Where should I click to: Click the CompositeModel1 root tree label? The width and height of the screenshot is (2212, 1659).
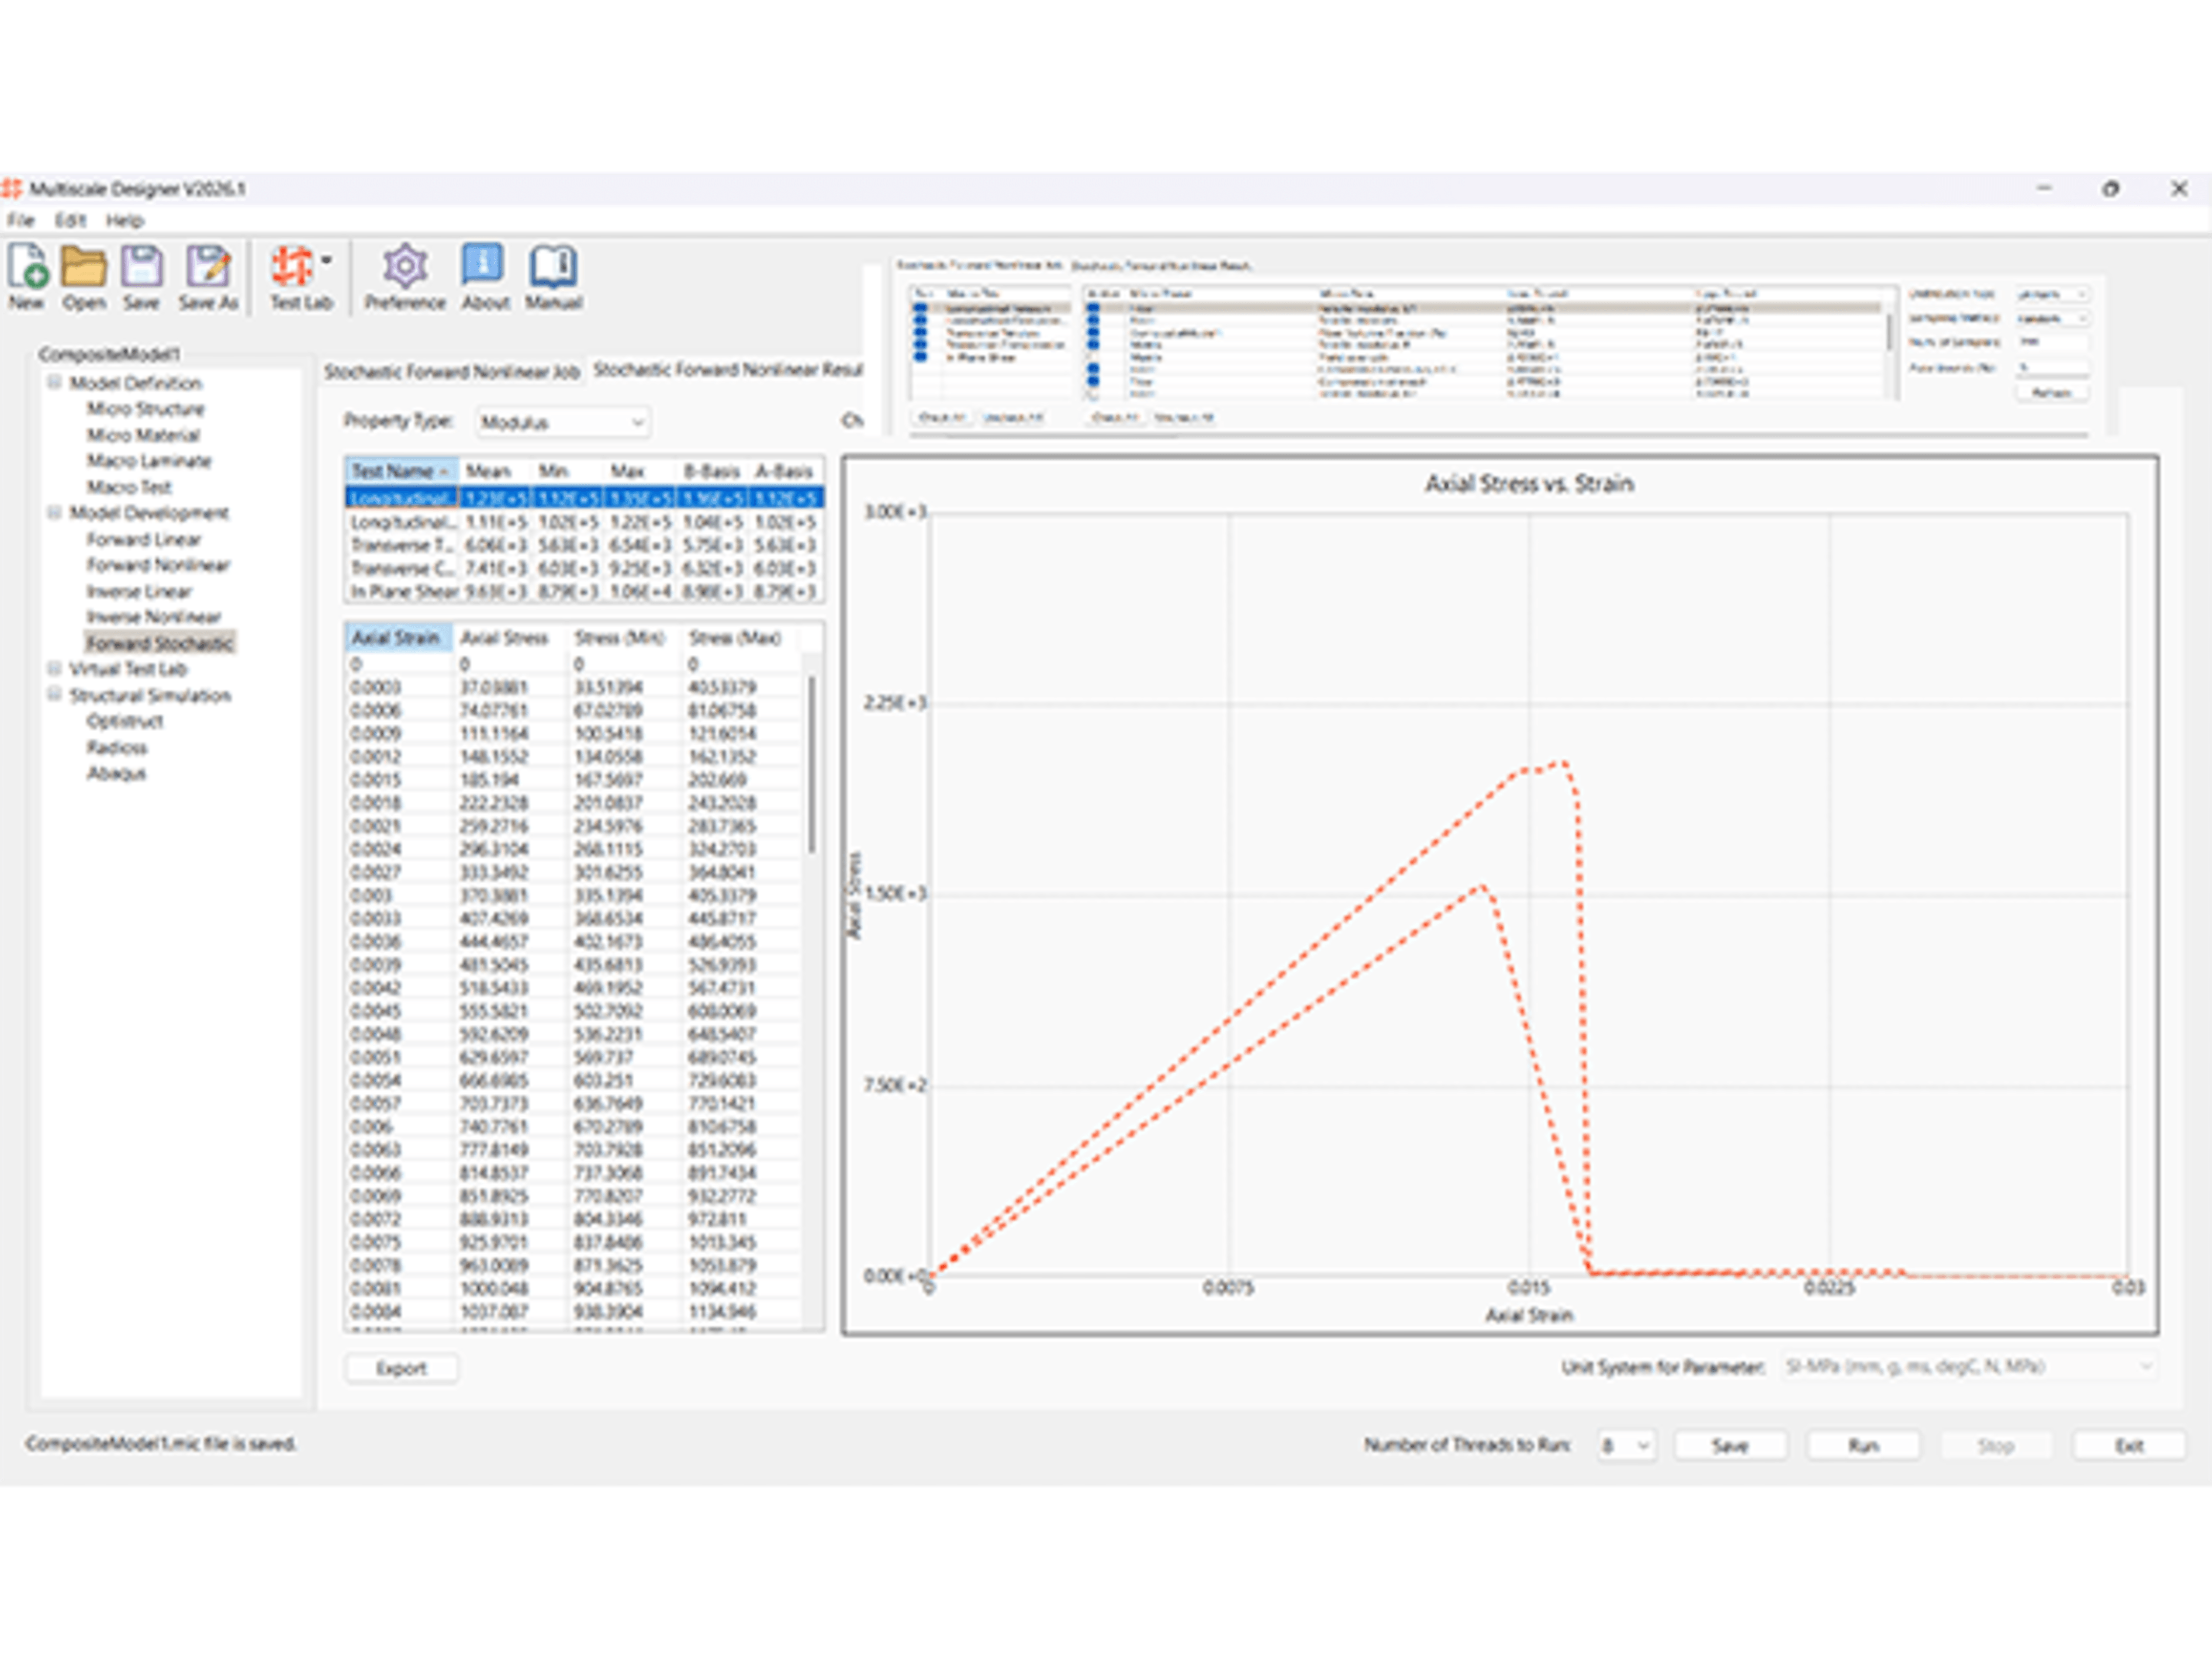[x=109, y=354]
